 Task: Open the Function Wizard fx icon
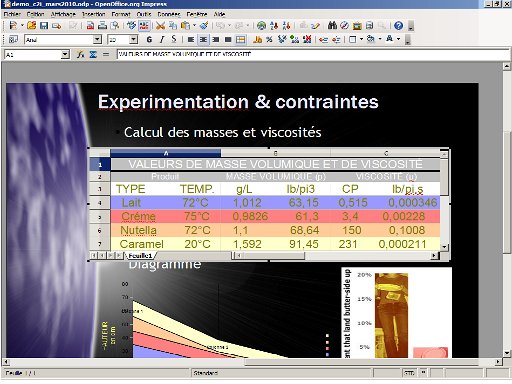coord(80,54)
